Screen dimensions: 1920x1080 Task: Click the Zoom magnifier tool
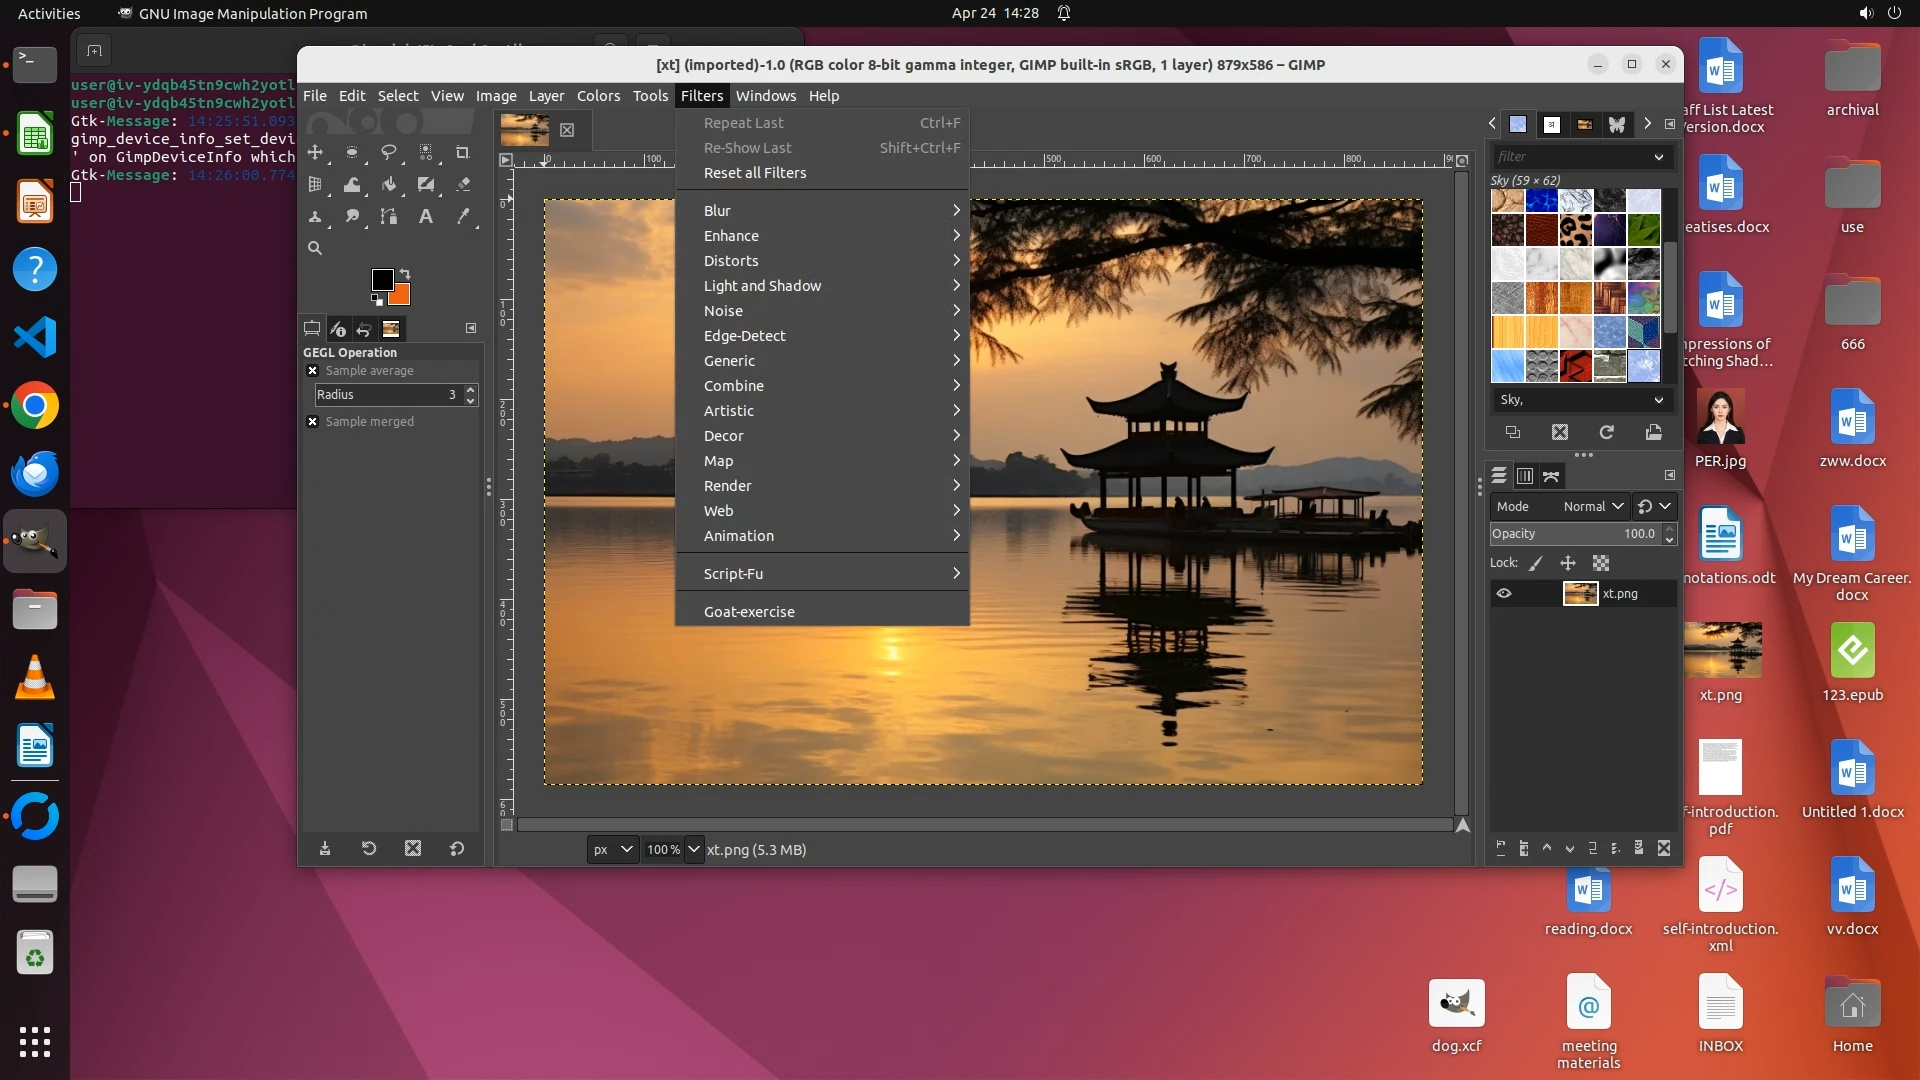315,248
